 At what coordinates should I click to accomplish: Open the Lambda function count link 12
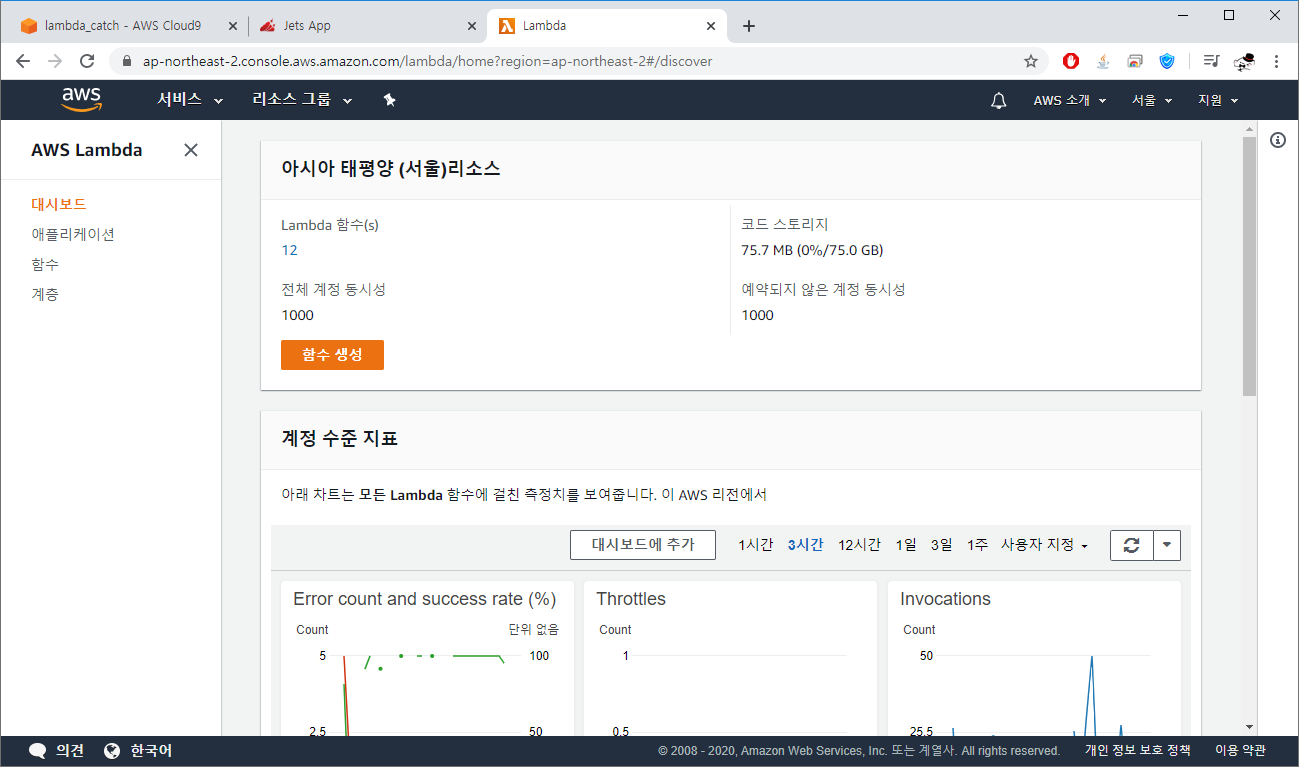click(289, 250)
